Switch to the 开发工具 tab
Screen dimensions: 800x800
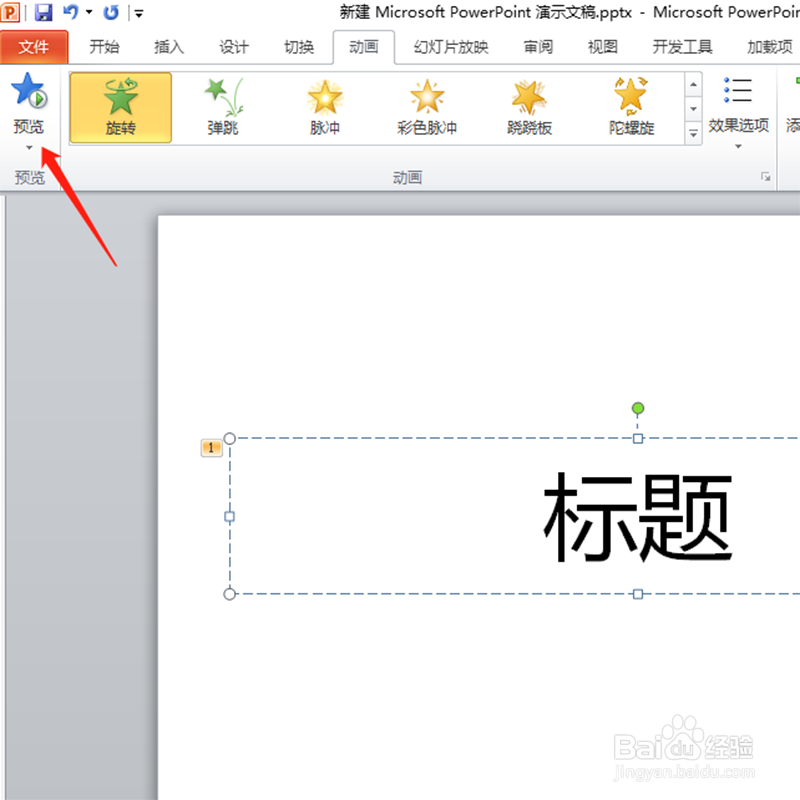[683, 47]
